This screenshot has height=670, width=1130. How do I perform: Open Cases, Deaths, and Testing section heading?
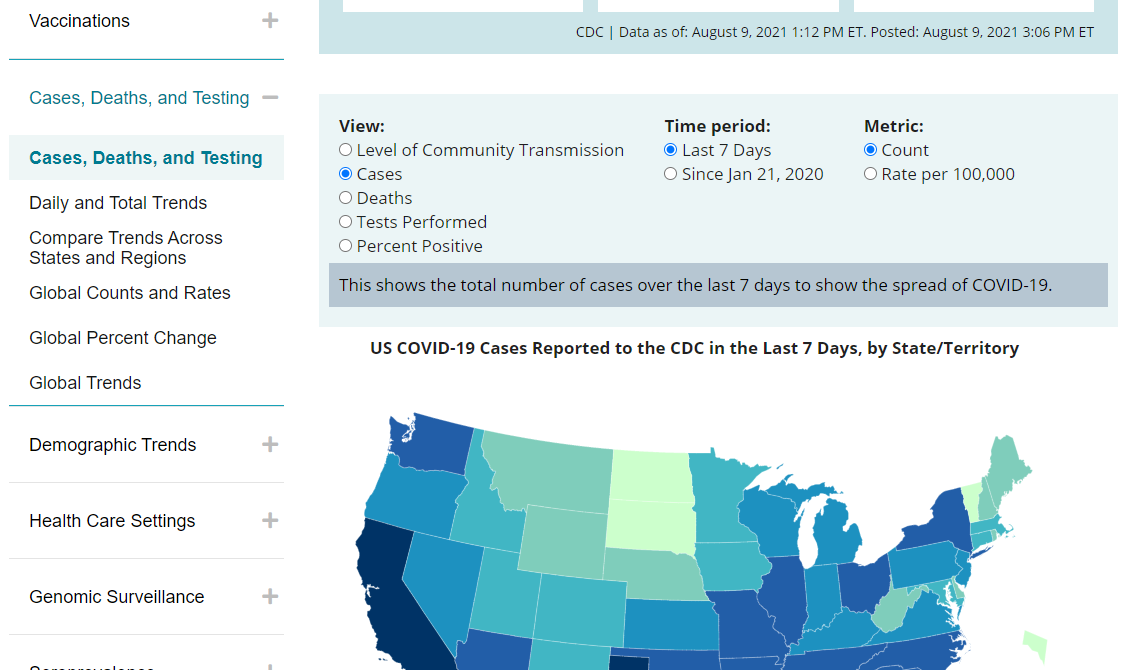(x=139, y=98)
